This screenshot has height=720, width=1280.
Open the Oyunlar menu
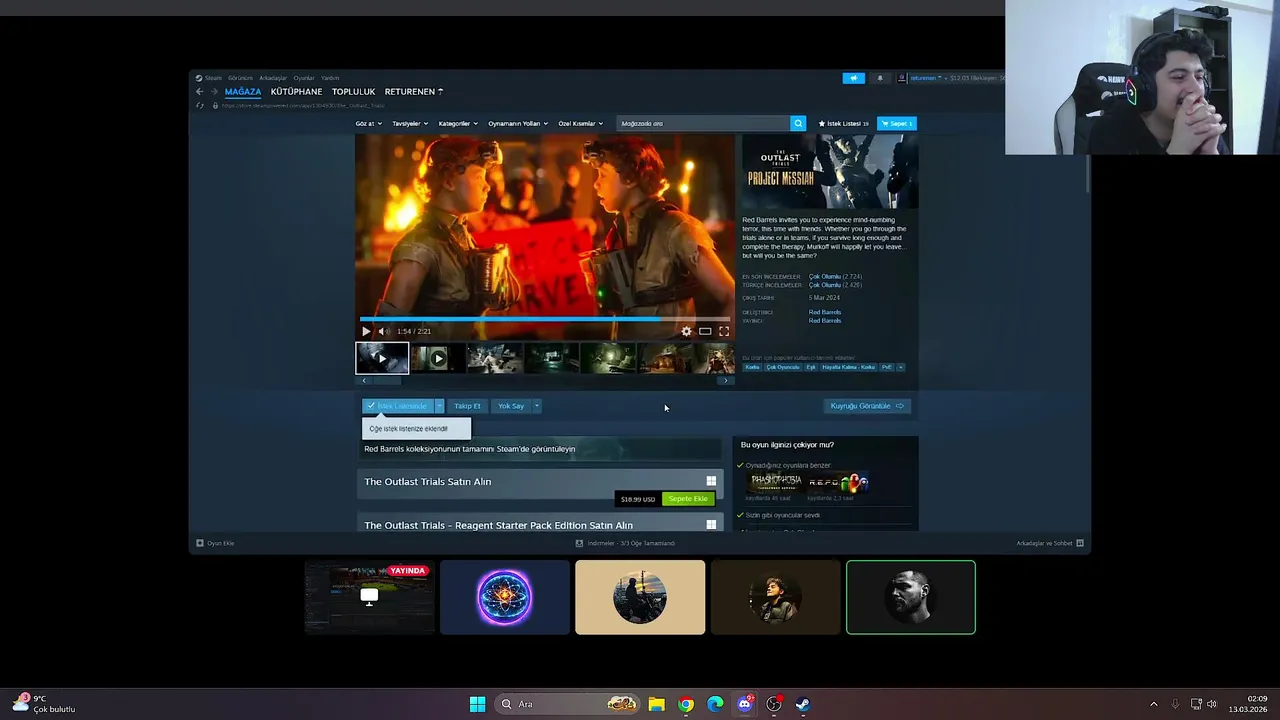point(304,78)
